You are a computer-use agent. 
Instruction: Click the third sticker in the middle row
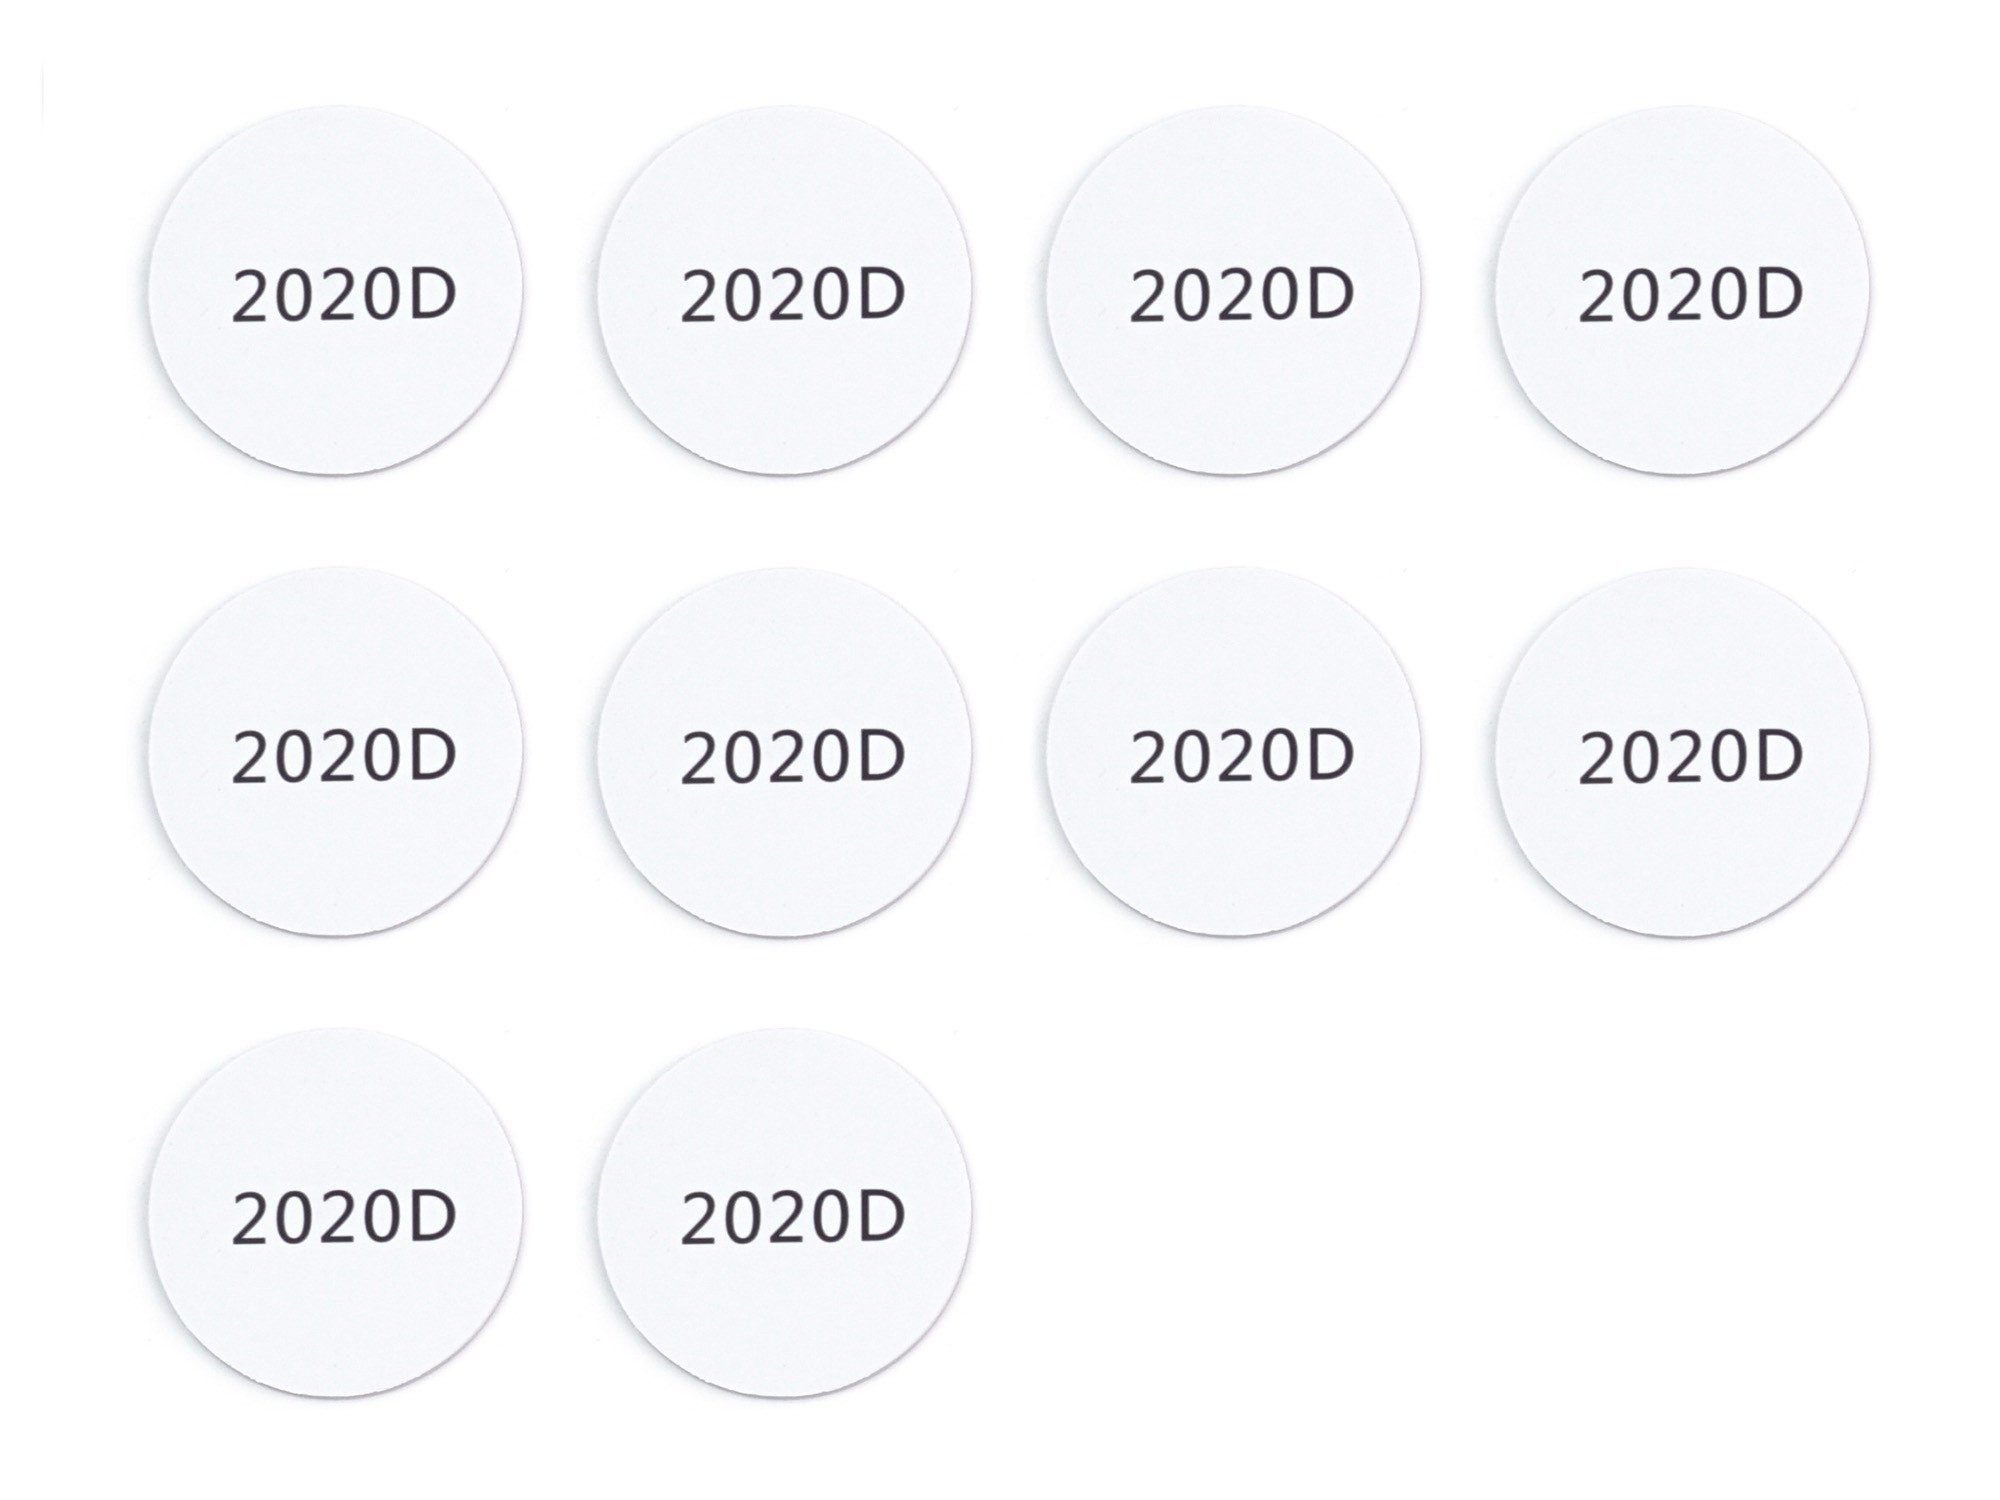click(x=1234, y=752)
